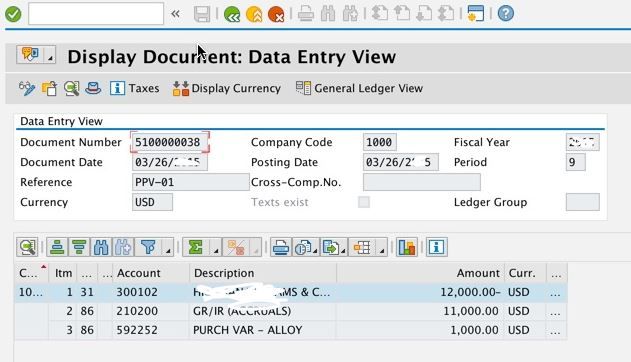Click the Account column header

(x=151, y=273)
